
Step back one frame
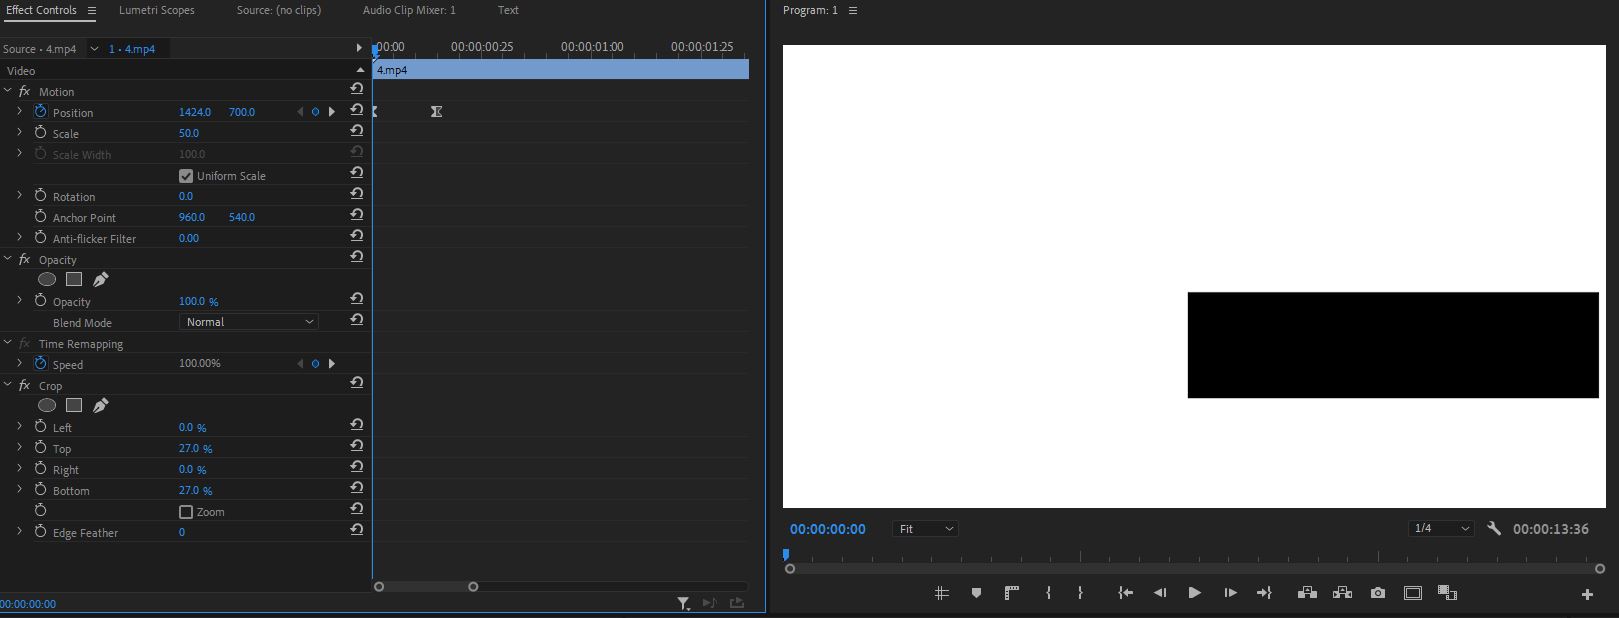point(1160,593)
